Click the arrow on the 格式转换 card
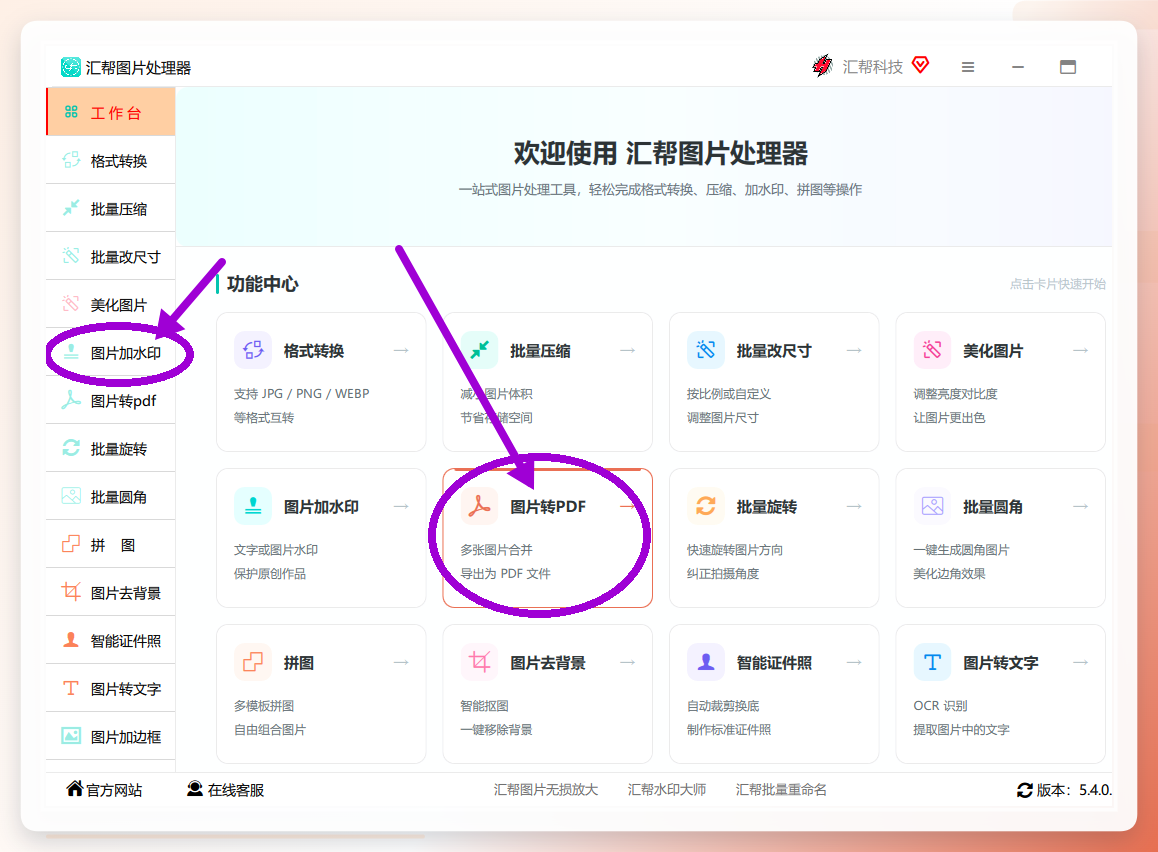The image size is (1158, 852). (x=401, y=350)
